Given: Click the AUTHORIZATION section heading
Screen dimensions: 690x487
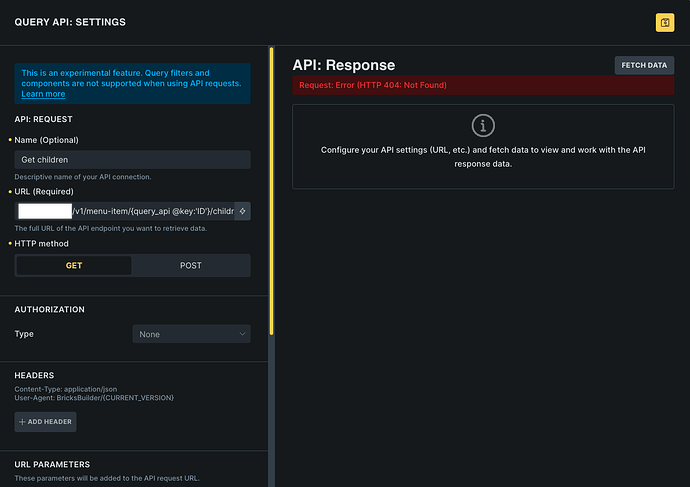Looking at the screenshot, I should (x=49, y=309).
